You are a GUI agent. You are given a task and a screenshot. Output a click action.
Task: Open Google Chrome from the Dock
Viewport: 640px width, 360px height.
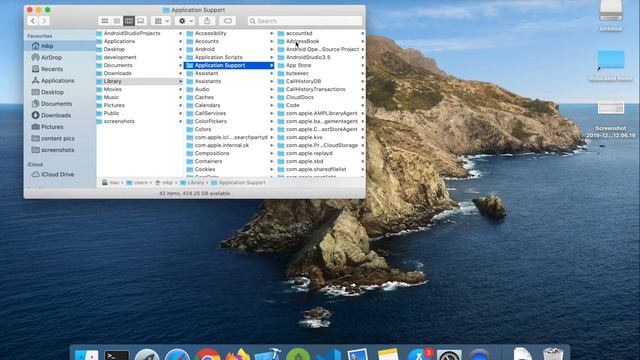(x=207, y=355)
